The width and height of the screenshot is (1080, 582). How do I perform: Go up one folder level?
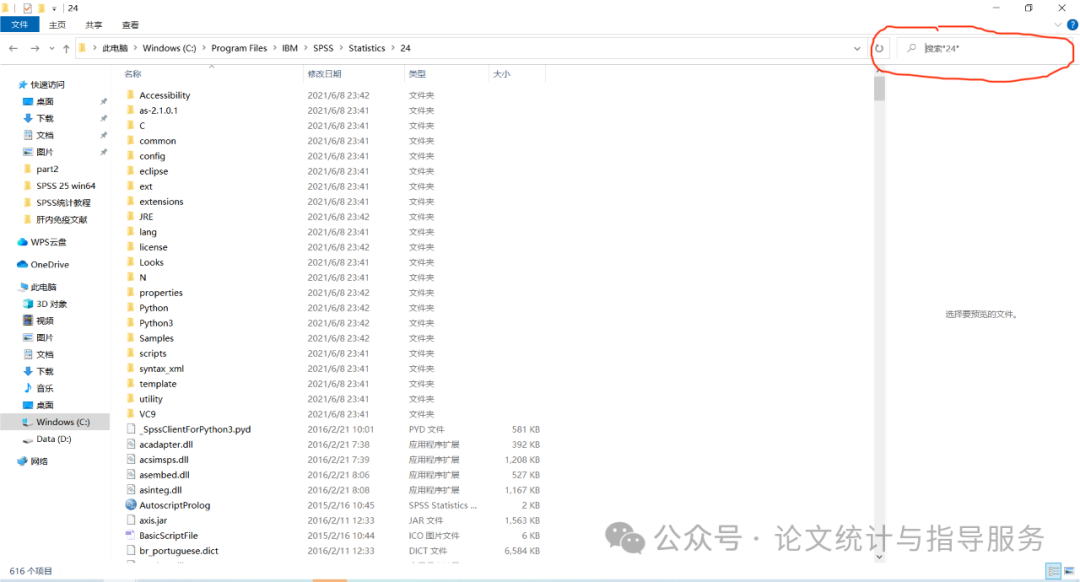point(66,48)
